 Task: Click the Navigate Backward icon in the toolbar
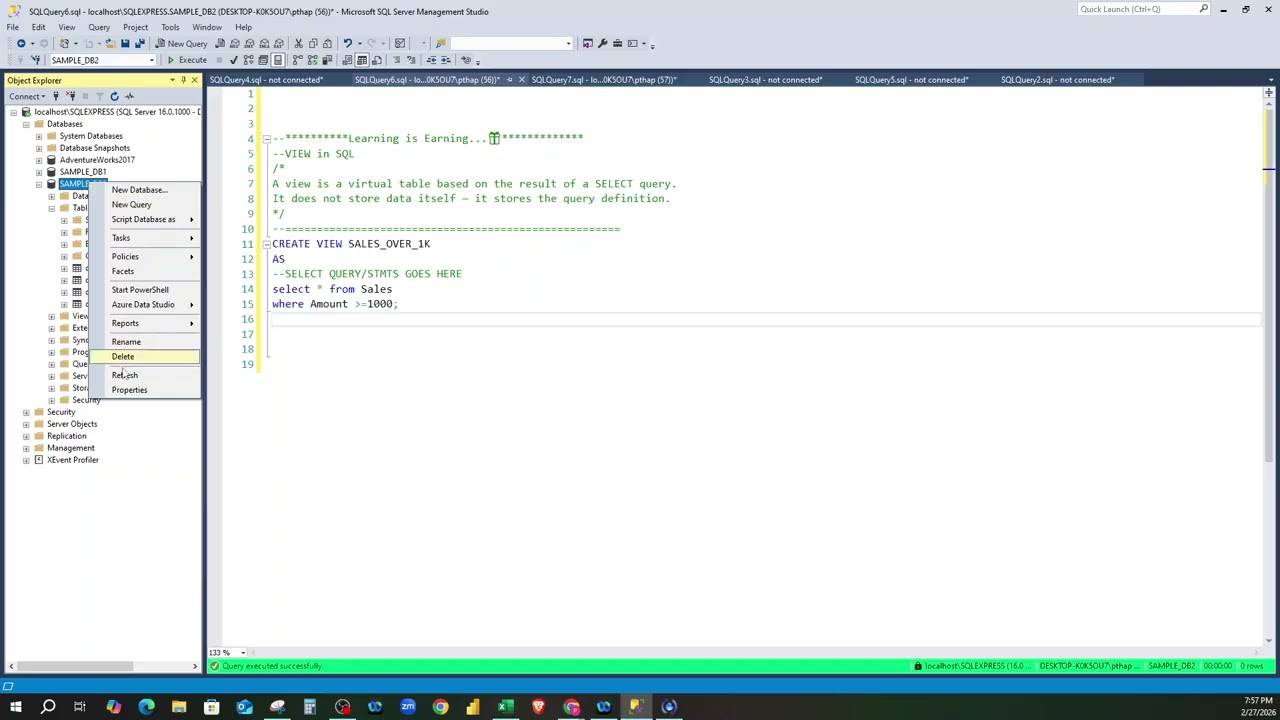coord(20,43)
